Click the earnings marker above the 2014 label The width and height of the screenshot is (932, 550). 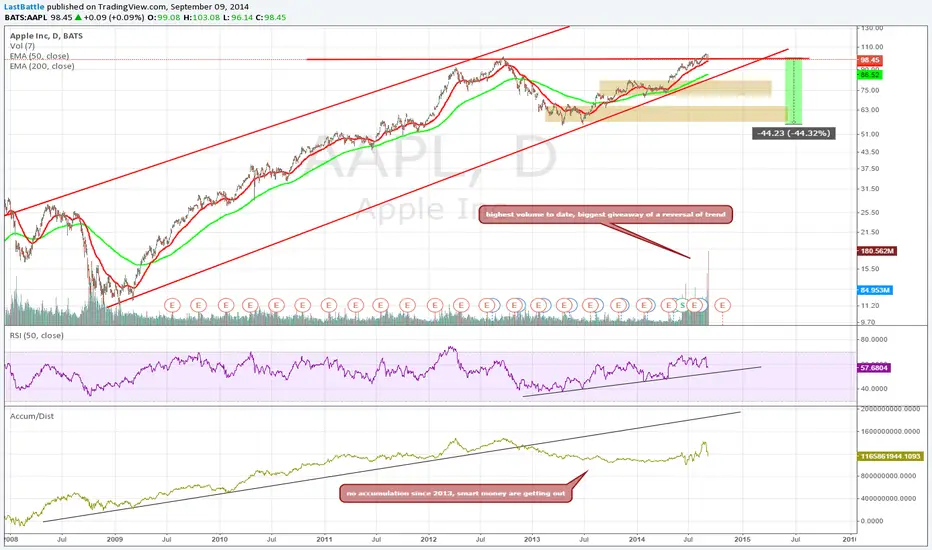pyautogui.click(x=644, y=305)
